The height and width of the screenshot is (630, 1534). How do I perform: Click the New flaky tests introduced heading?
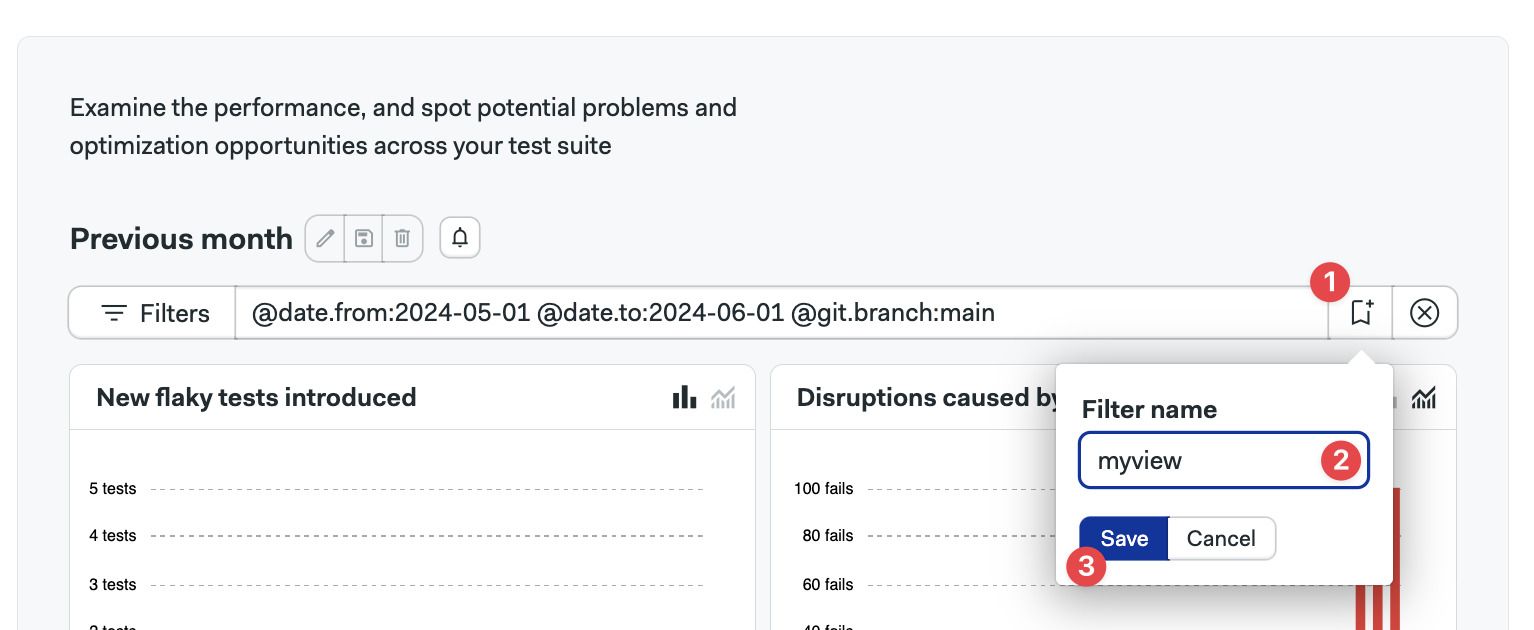point(256,398)
